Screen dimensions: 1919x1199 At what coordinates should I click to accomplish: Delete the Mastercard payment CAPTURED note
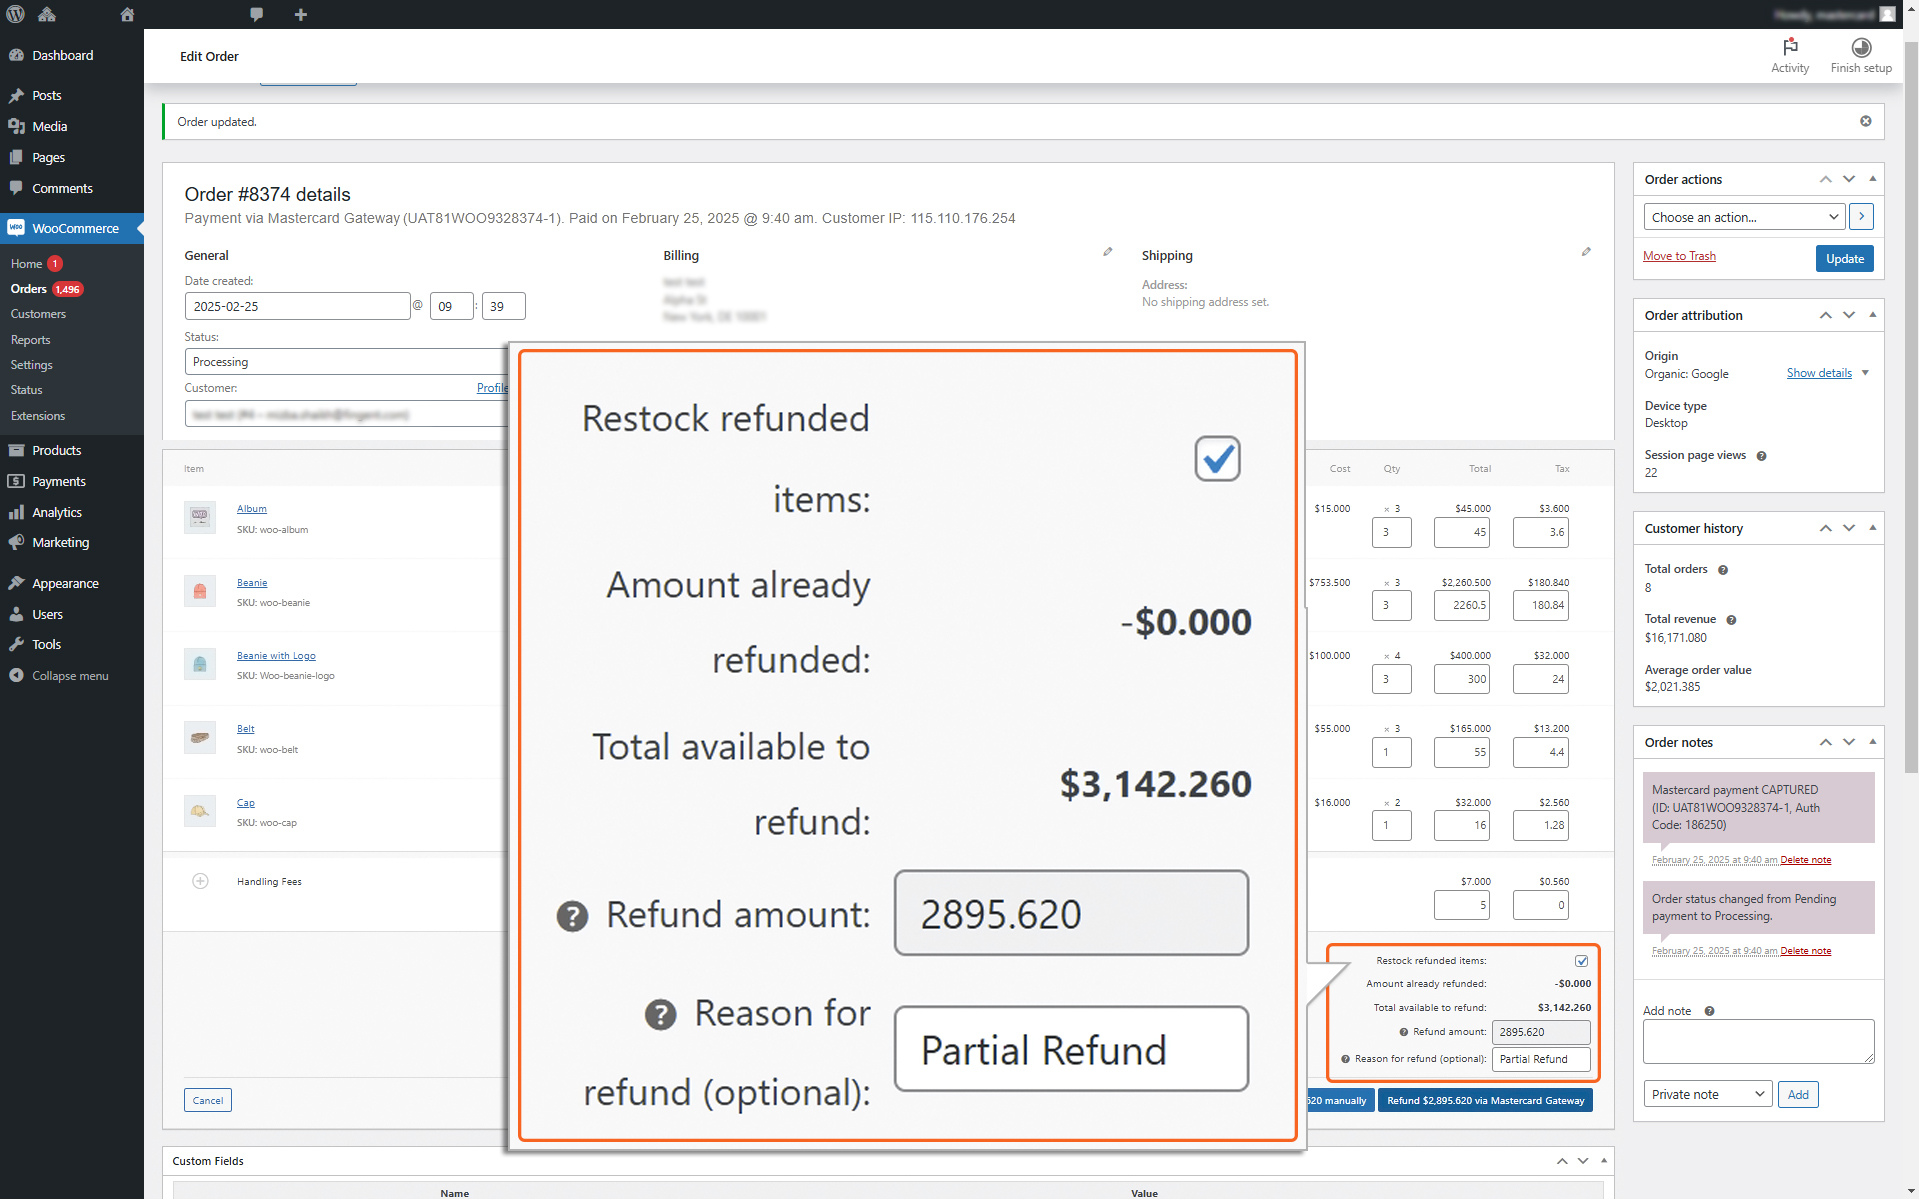(x=1805, y=860)
